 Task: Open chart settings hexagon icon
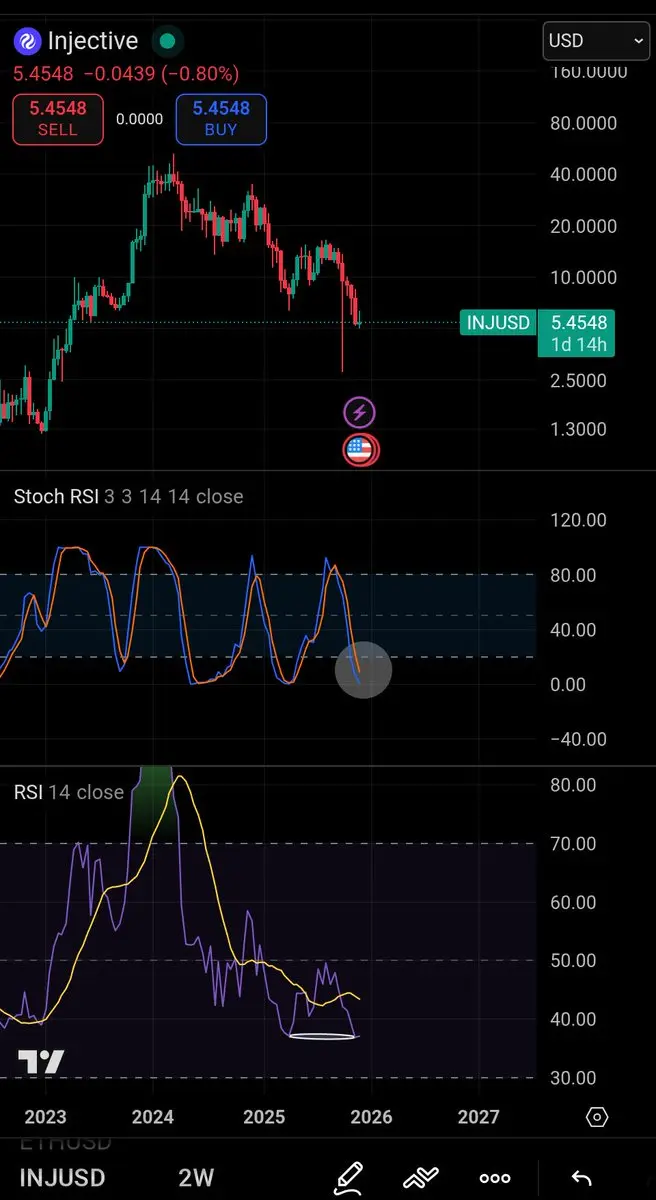[x=597, y=1117]
